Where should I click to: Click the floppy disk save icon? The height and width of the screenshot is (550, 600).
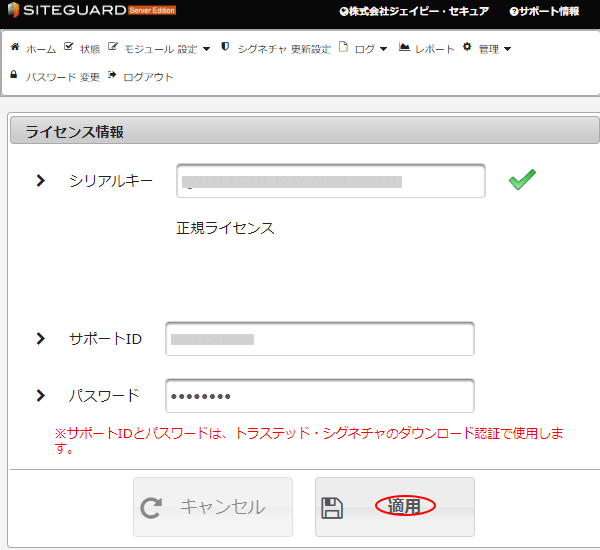(332, 508)
